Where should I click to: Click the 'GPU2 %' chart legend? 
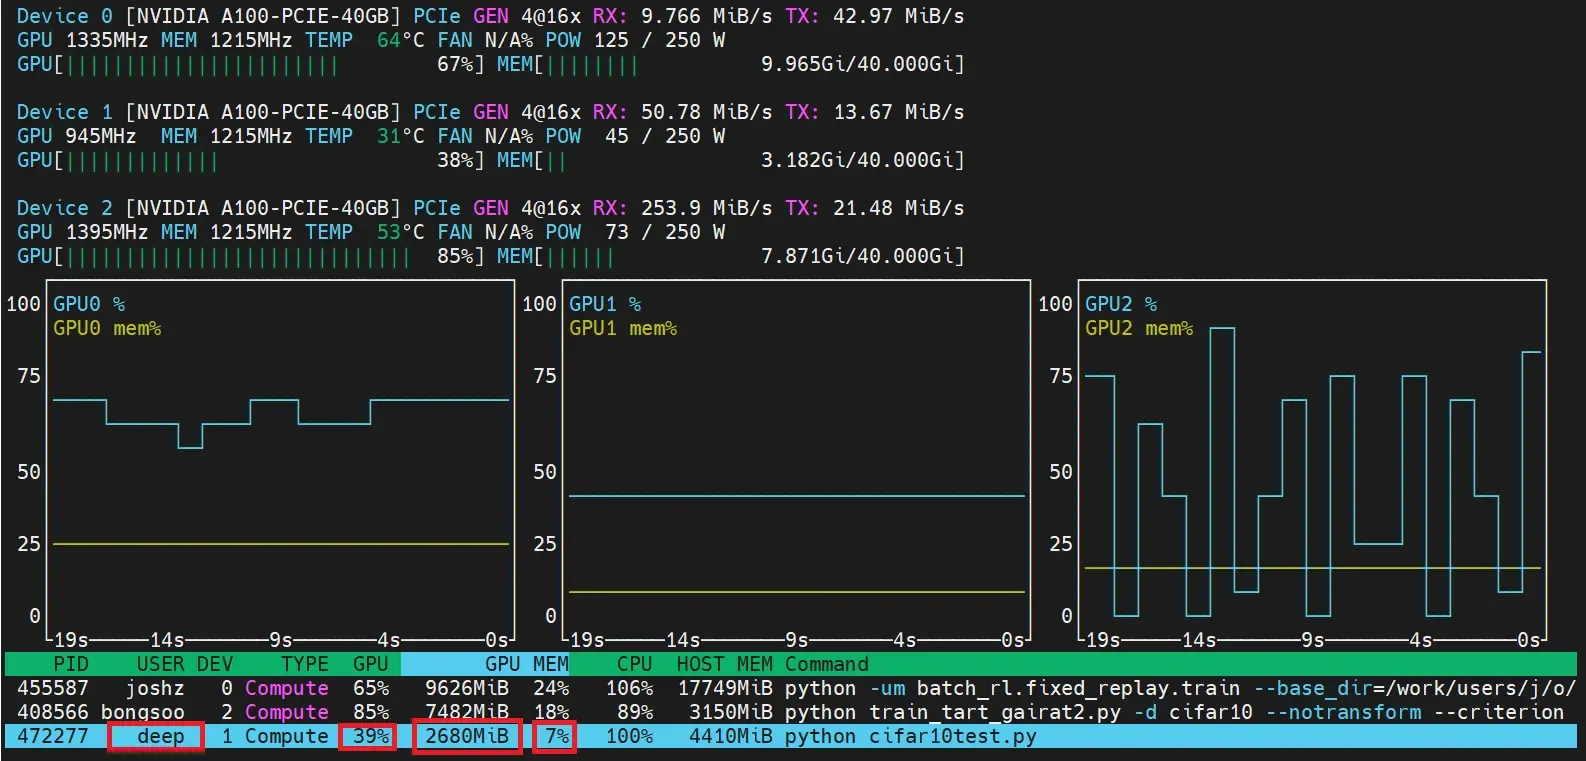[x=1121, y=304]
